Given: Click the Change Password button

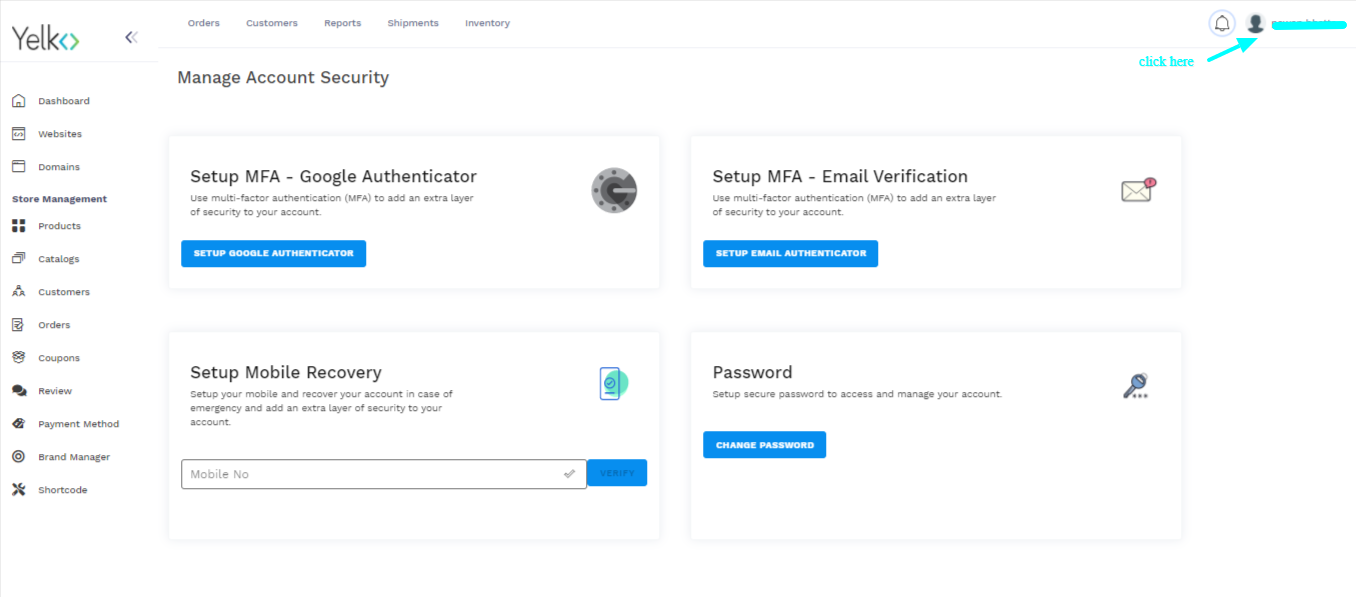Looking at the screenshot, I should (765, 445).
